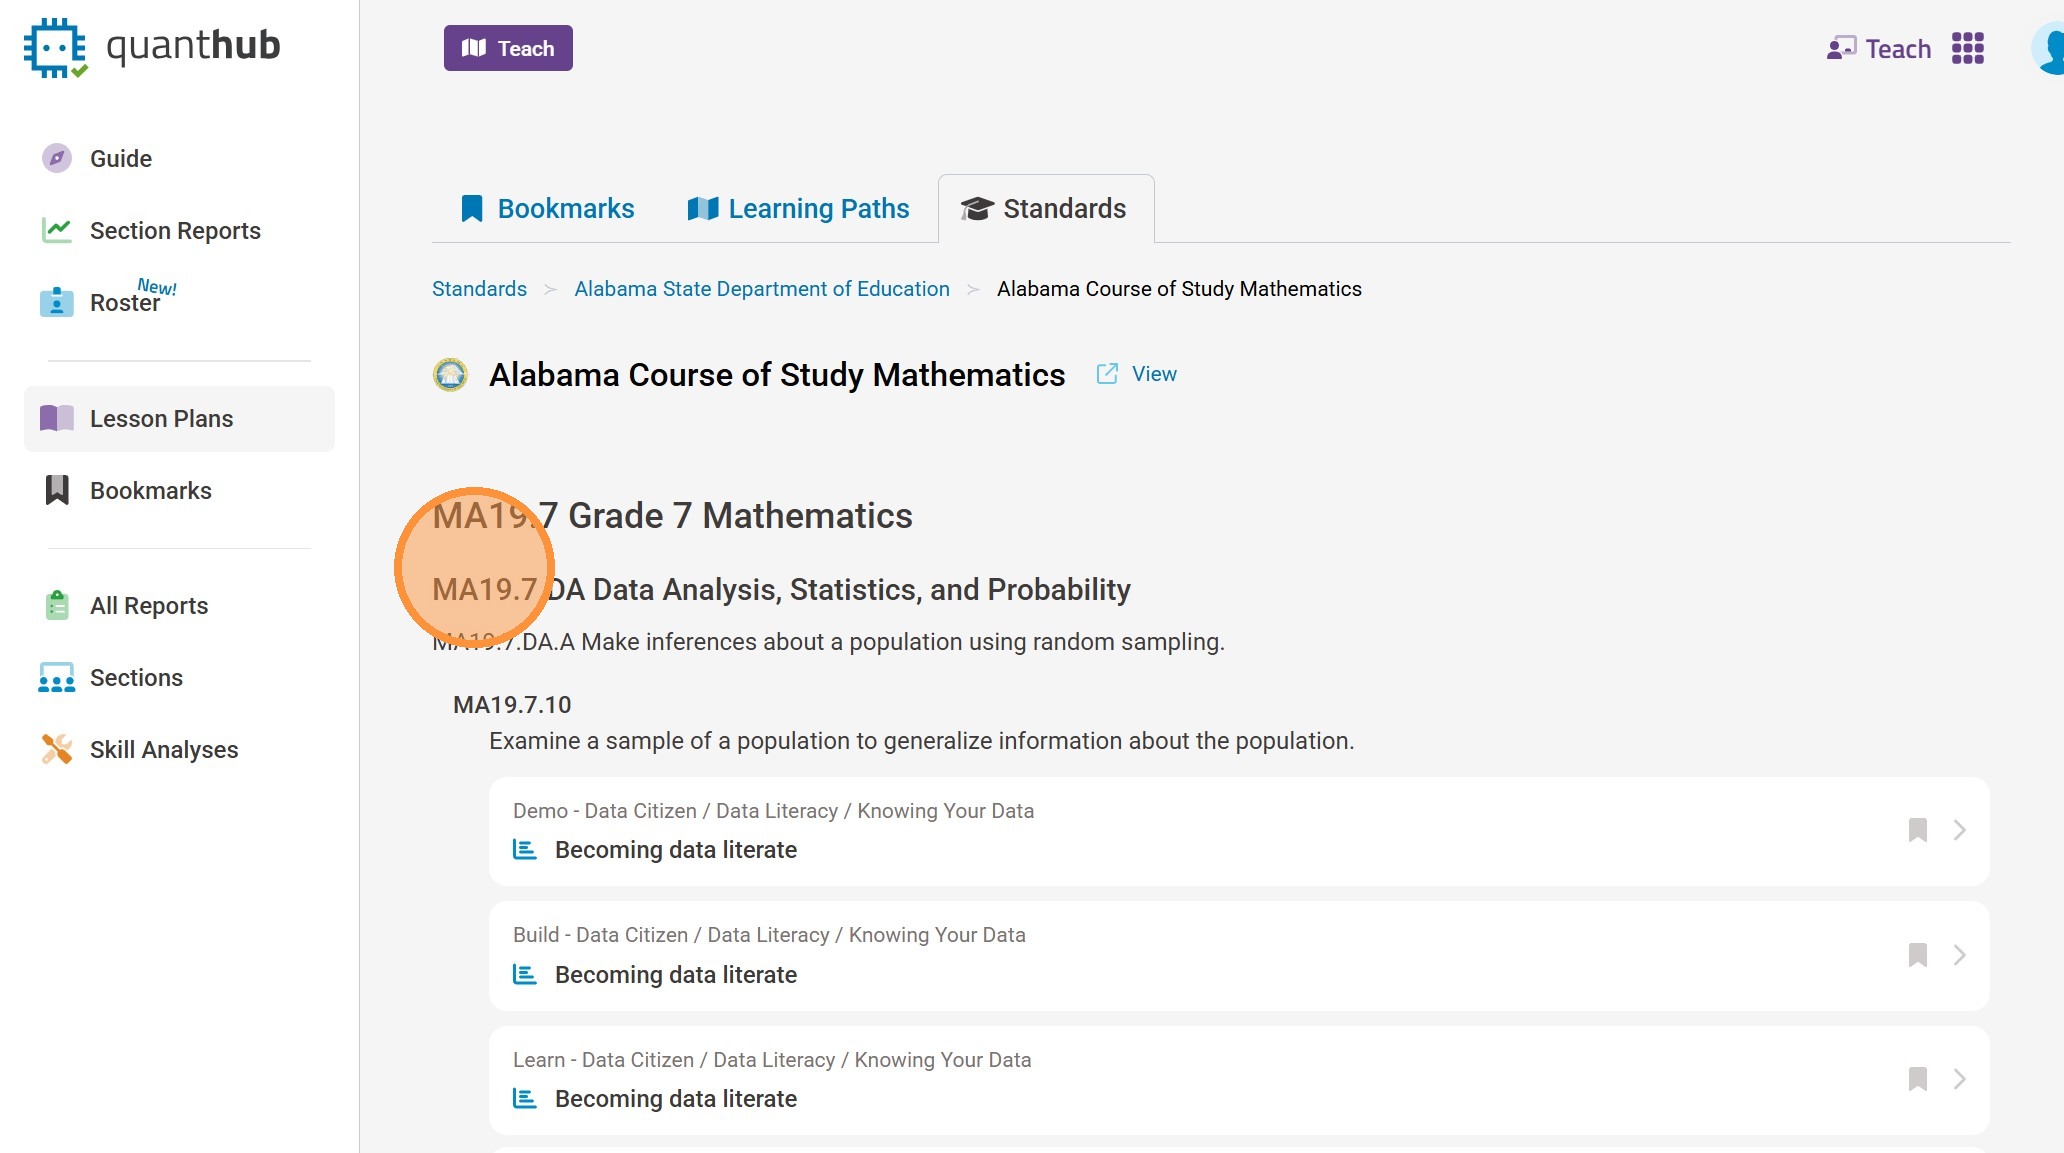Open Skill Analyses in sidebar
Image resolution: width=2064 pixels, height=1153 pixels.
click(163, 749)
